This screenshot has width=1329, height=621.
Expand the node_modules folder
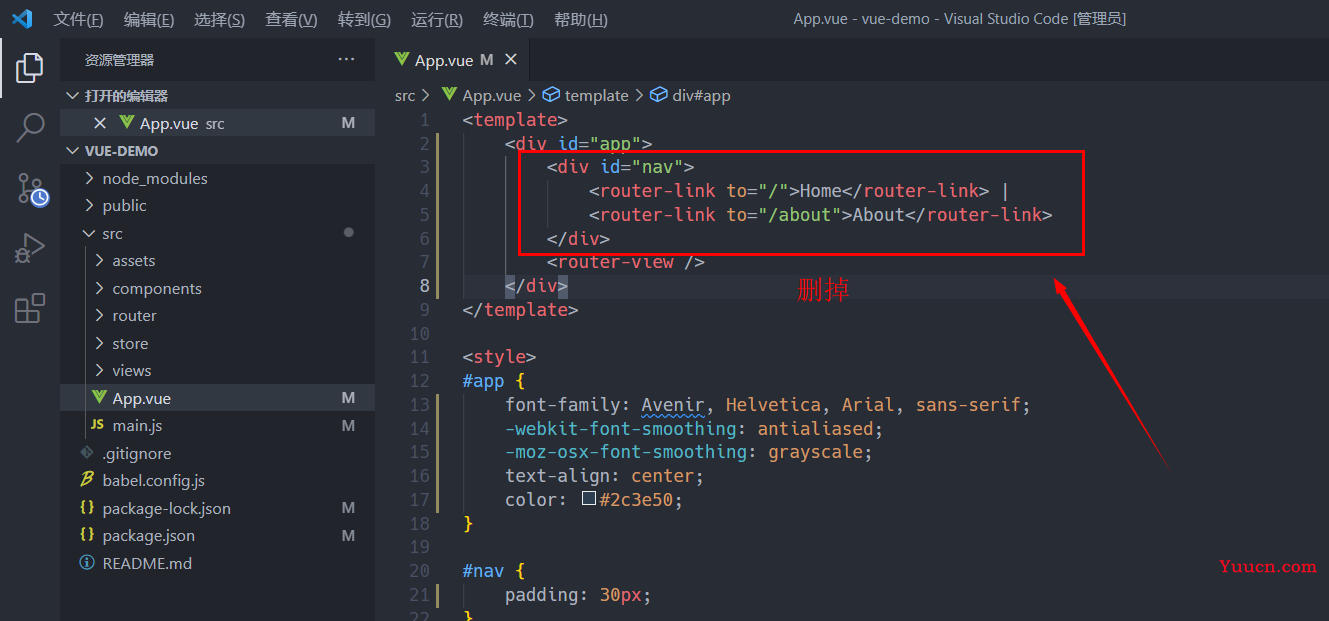pyautogui.click(x=217, y=178)
